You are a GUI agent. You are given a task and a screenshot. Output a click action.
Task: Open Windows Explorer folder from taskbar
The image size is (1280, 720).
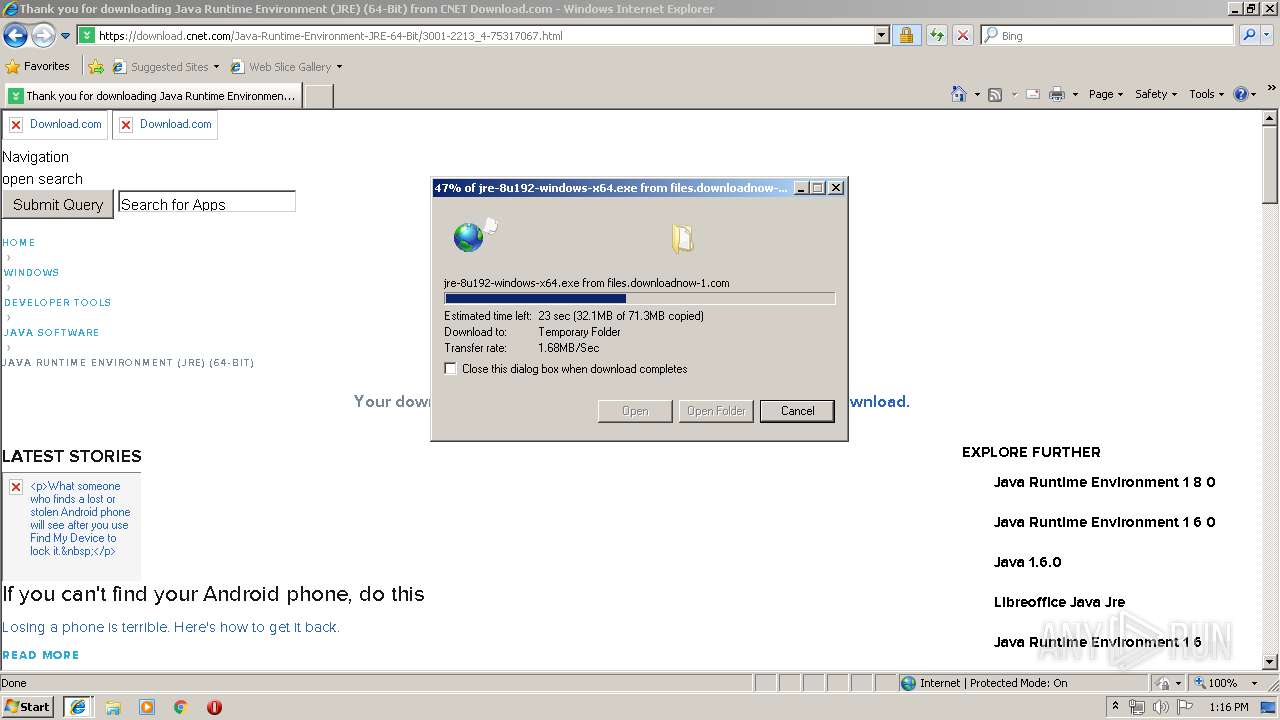(x=113, y=707)
